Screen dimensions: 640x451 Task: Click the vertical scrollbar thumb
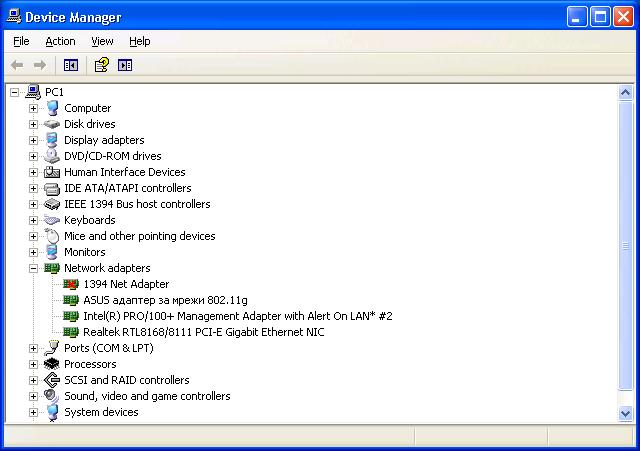pos(625,246)
